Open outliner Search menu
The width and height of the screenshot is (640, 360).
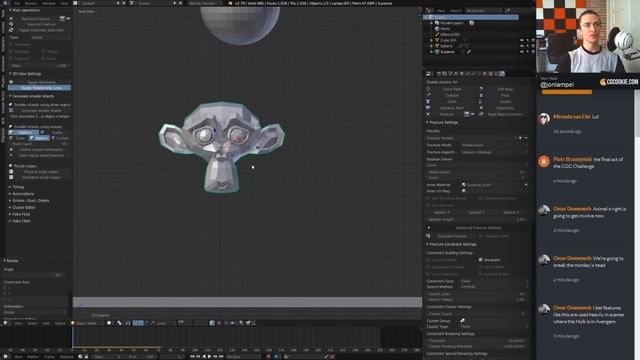455,11
